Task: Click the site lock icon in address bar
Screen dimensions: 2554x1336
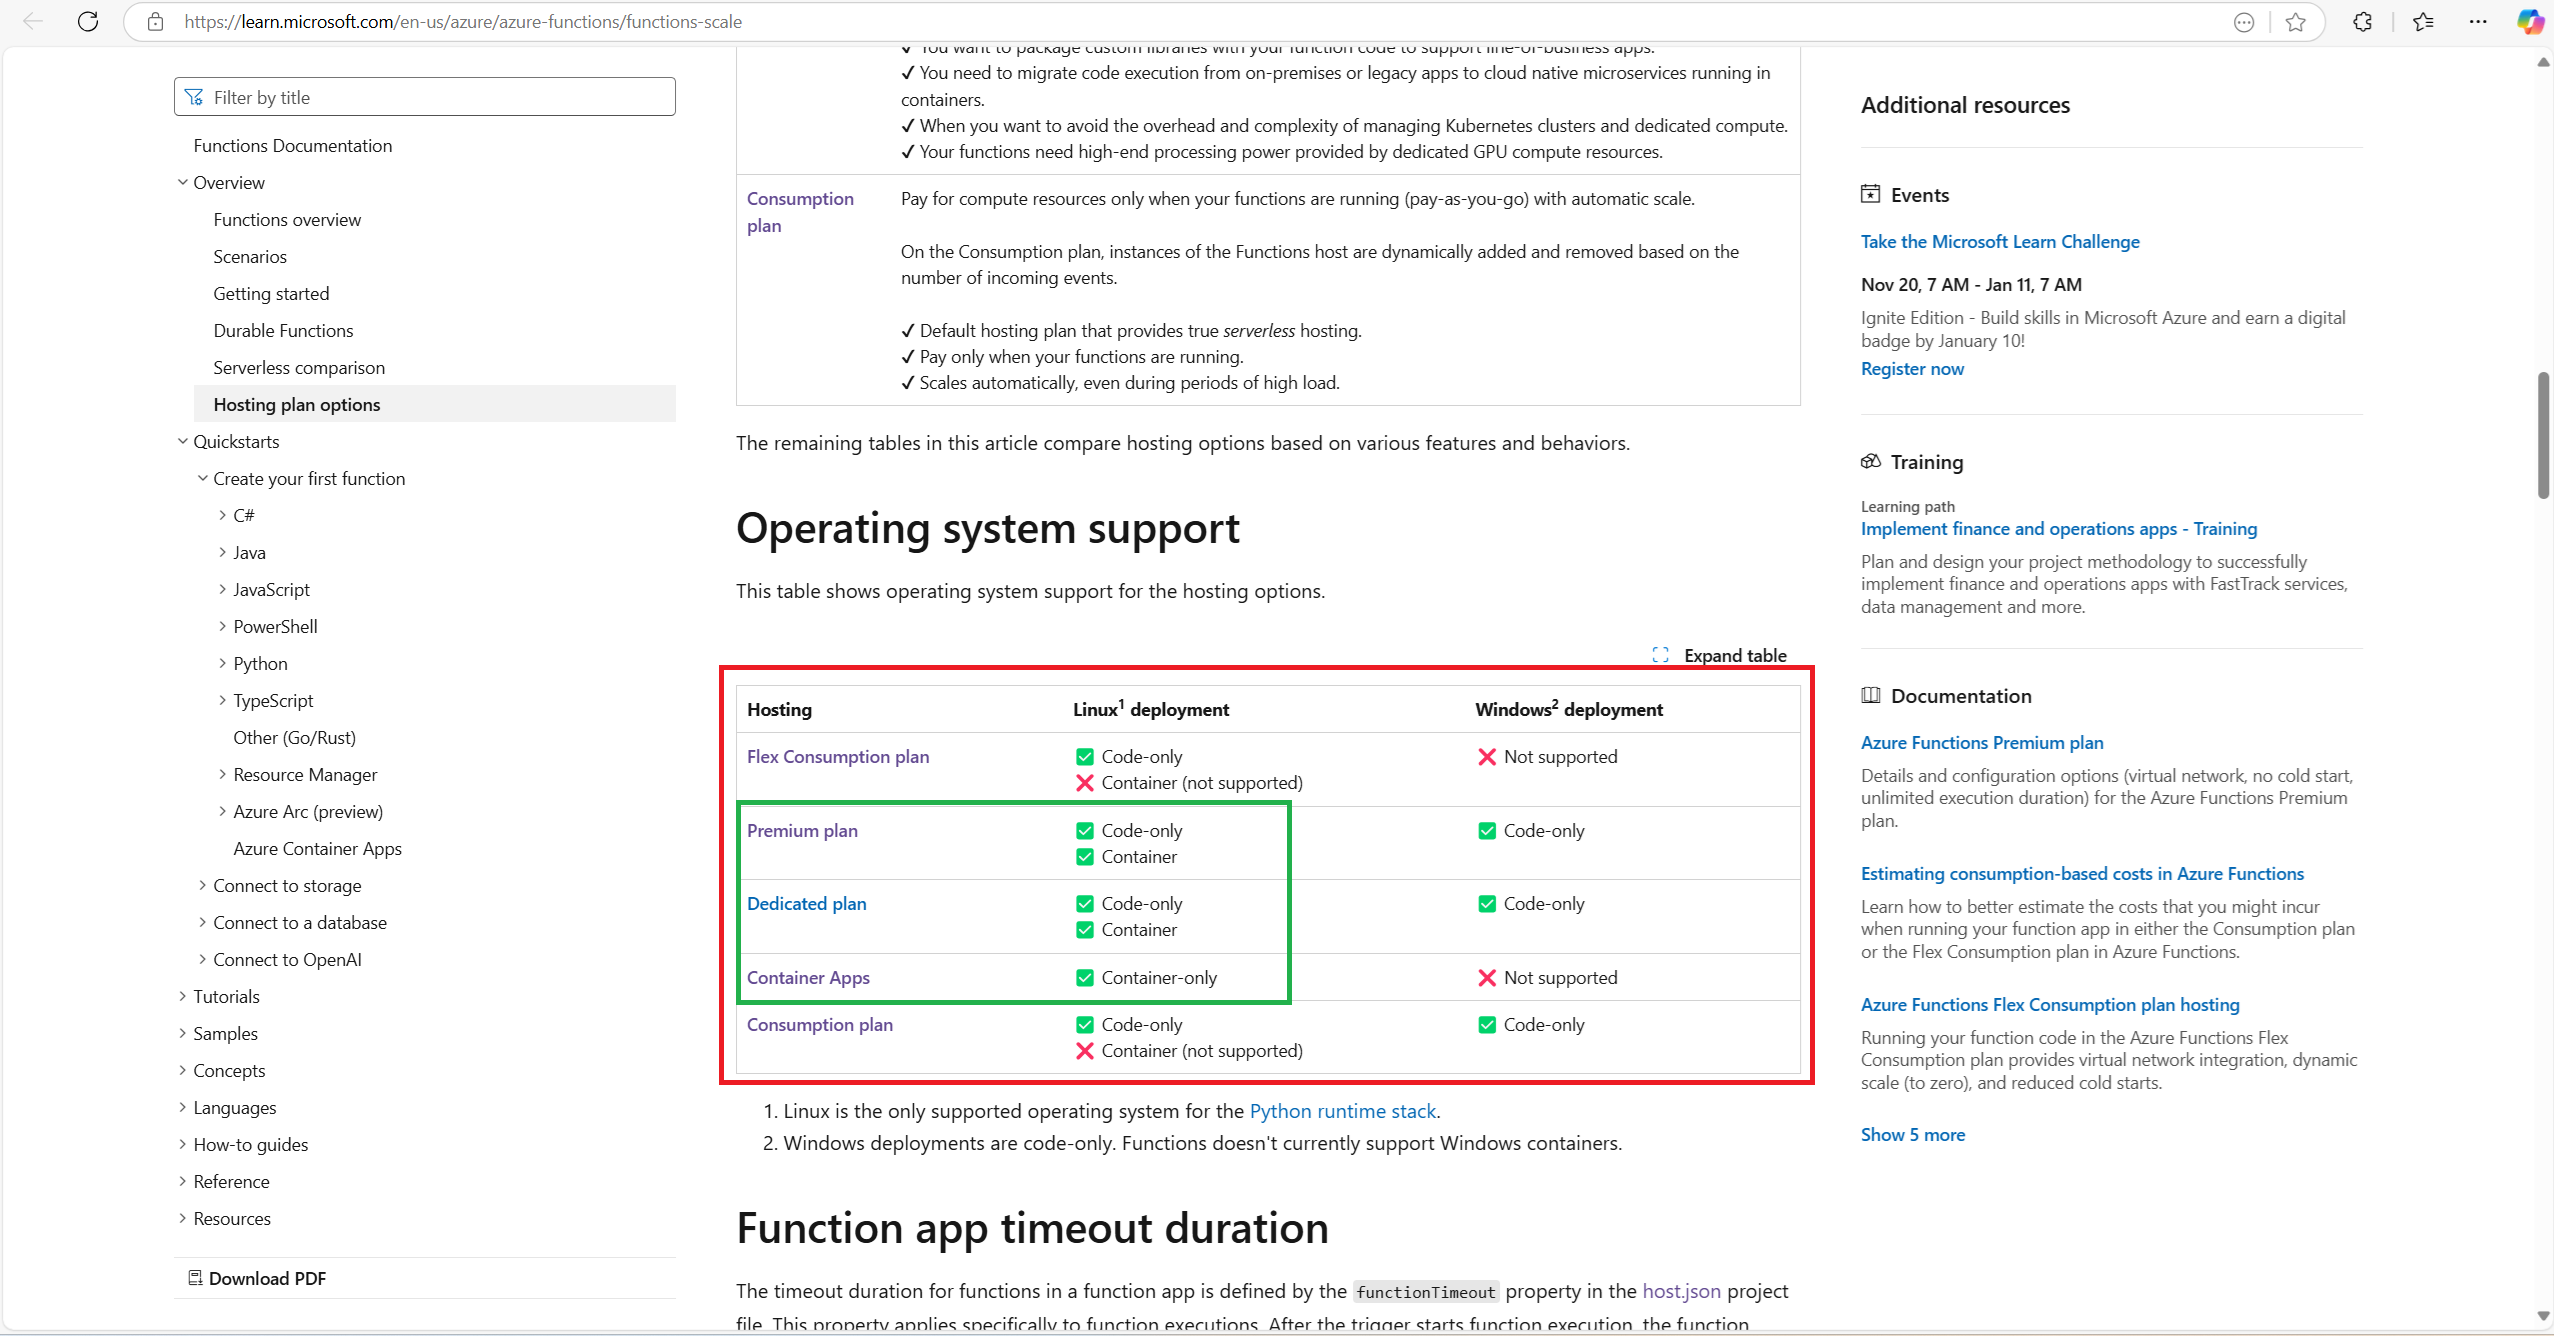Action: coord(155,22)
